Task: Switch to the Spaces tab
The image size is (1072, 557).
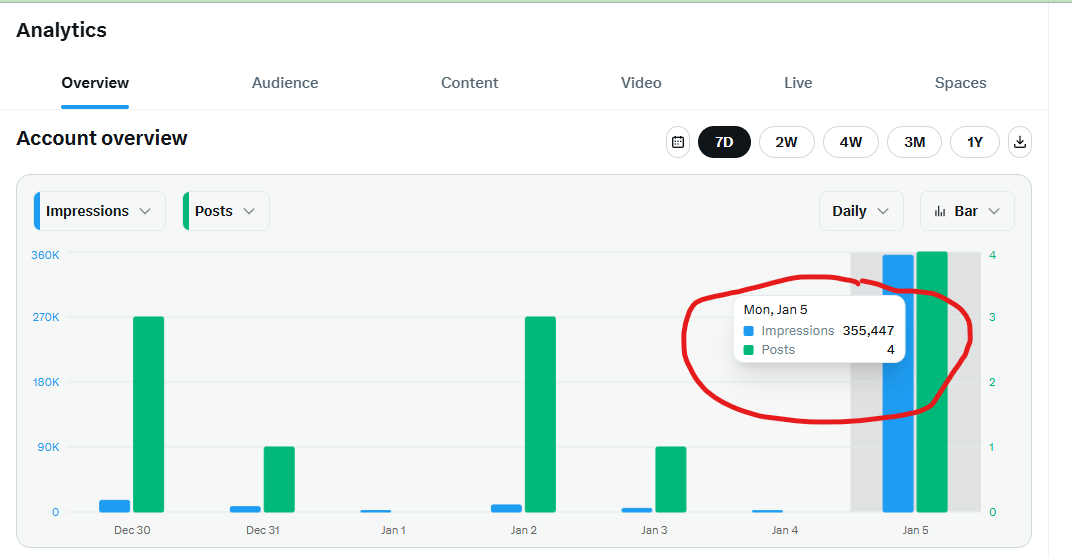Action: pos(961,83)
